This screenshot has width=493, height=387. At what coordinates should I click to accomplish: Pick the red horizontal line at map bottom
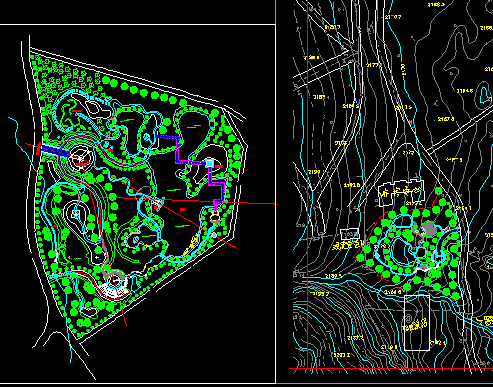coord(391,369)
